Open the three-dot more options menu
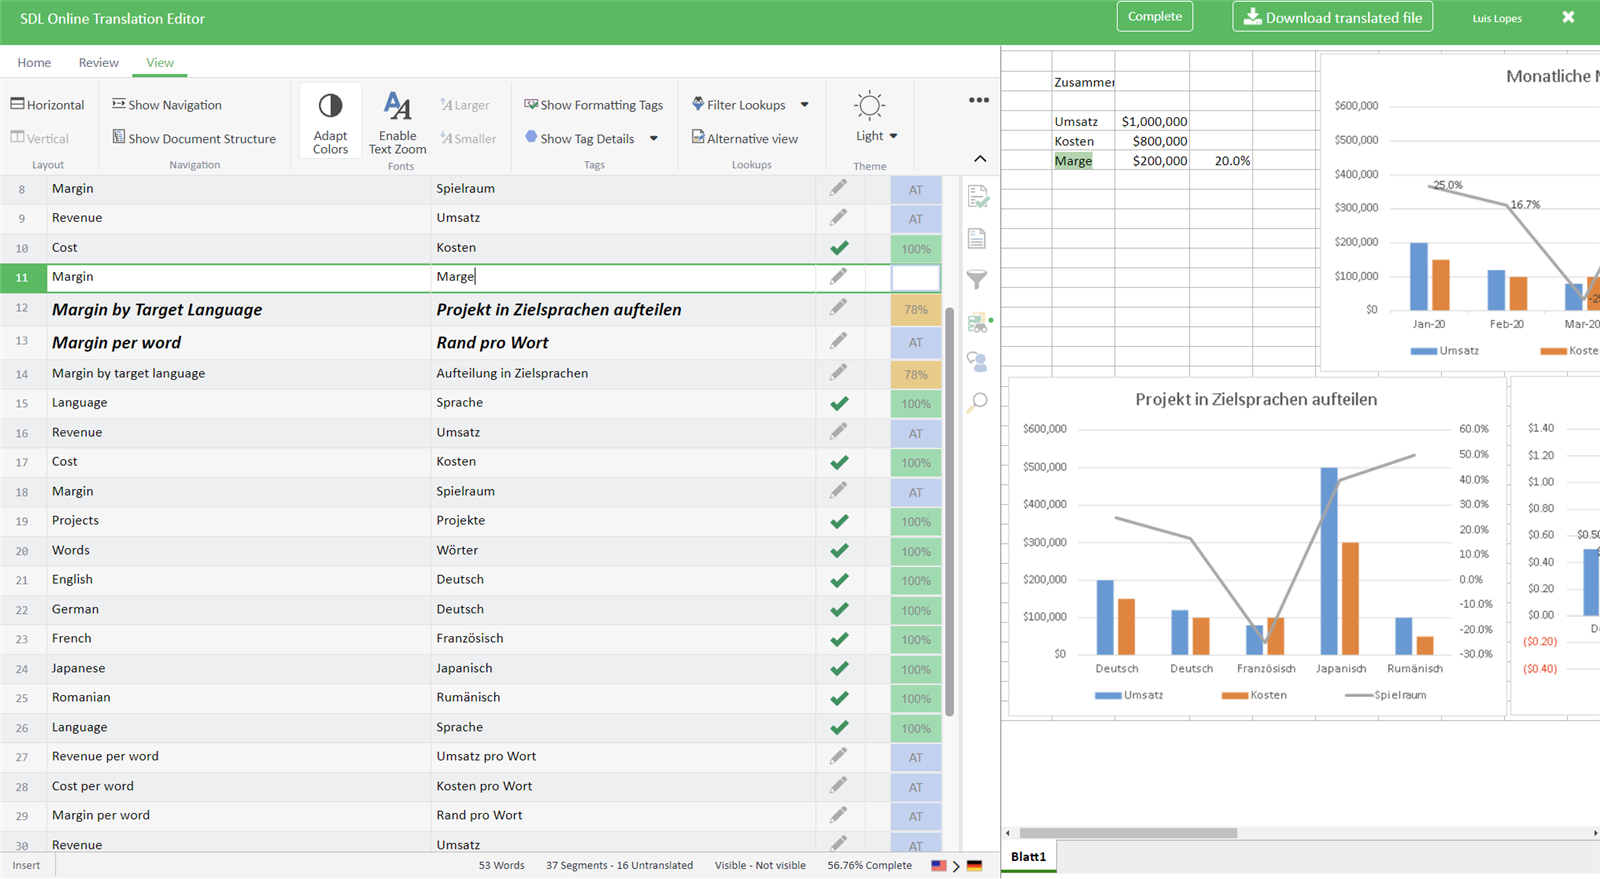Screen dimensions: 1600x879 [979, 100]
